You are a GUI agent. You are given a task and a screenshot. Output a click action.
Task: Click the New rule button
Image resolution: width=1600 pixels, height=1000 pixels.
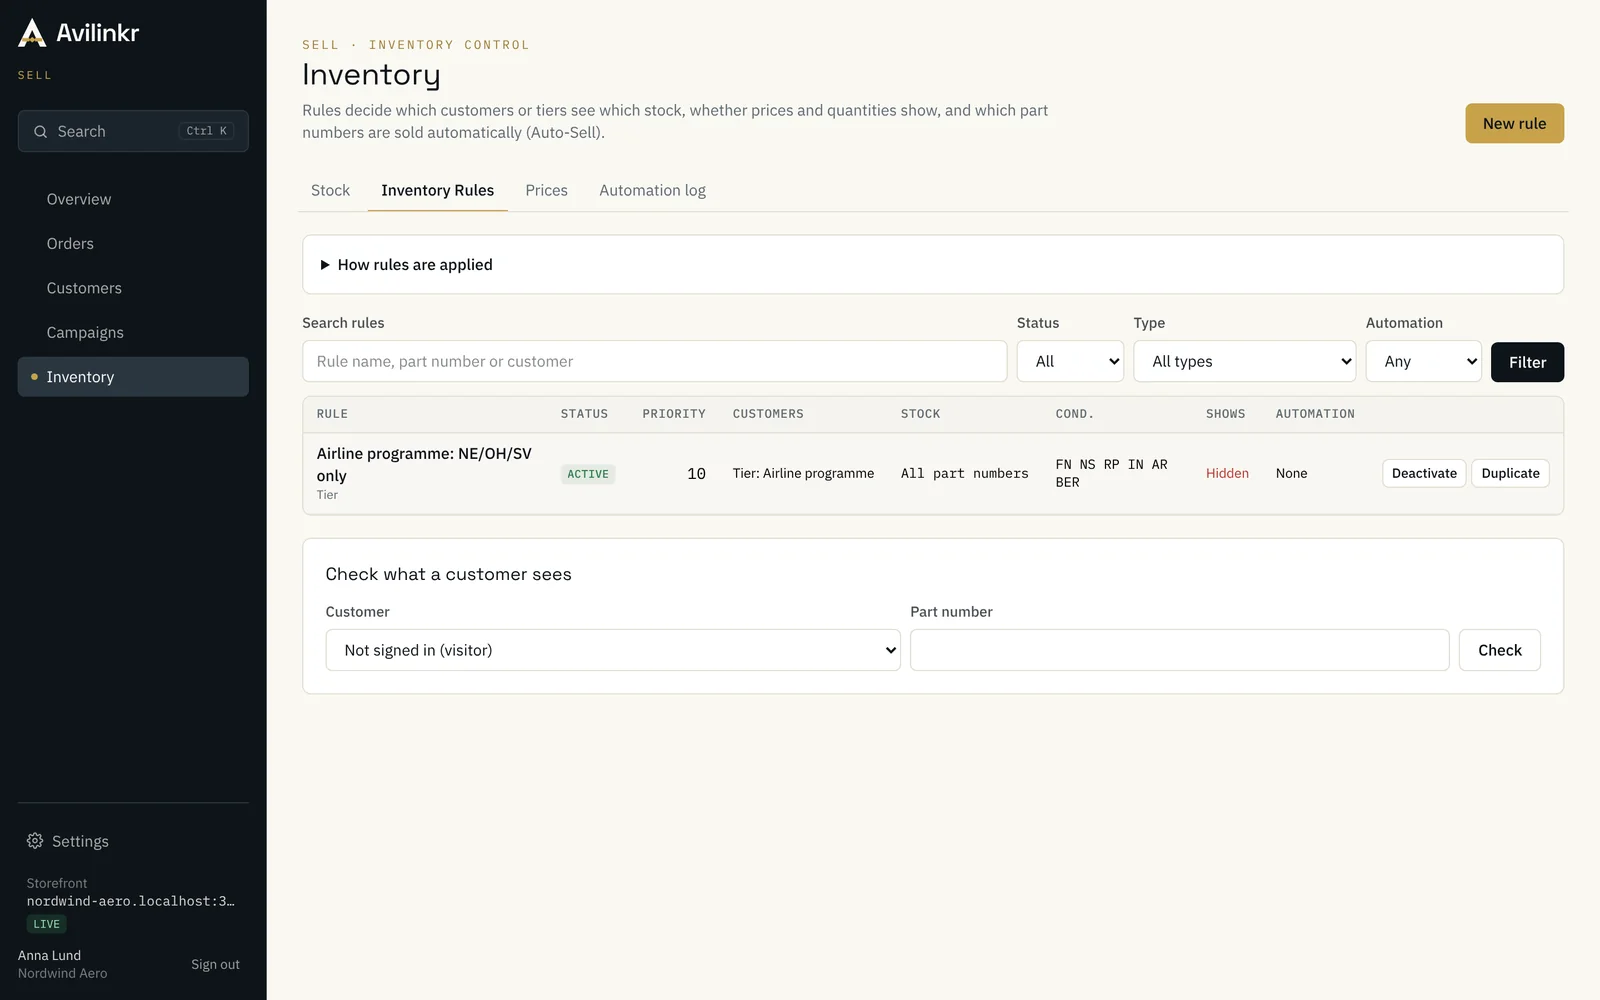pyautogui.click(x=1514, y=124)
